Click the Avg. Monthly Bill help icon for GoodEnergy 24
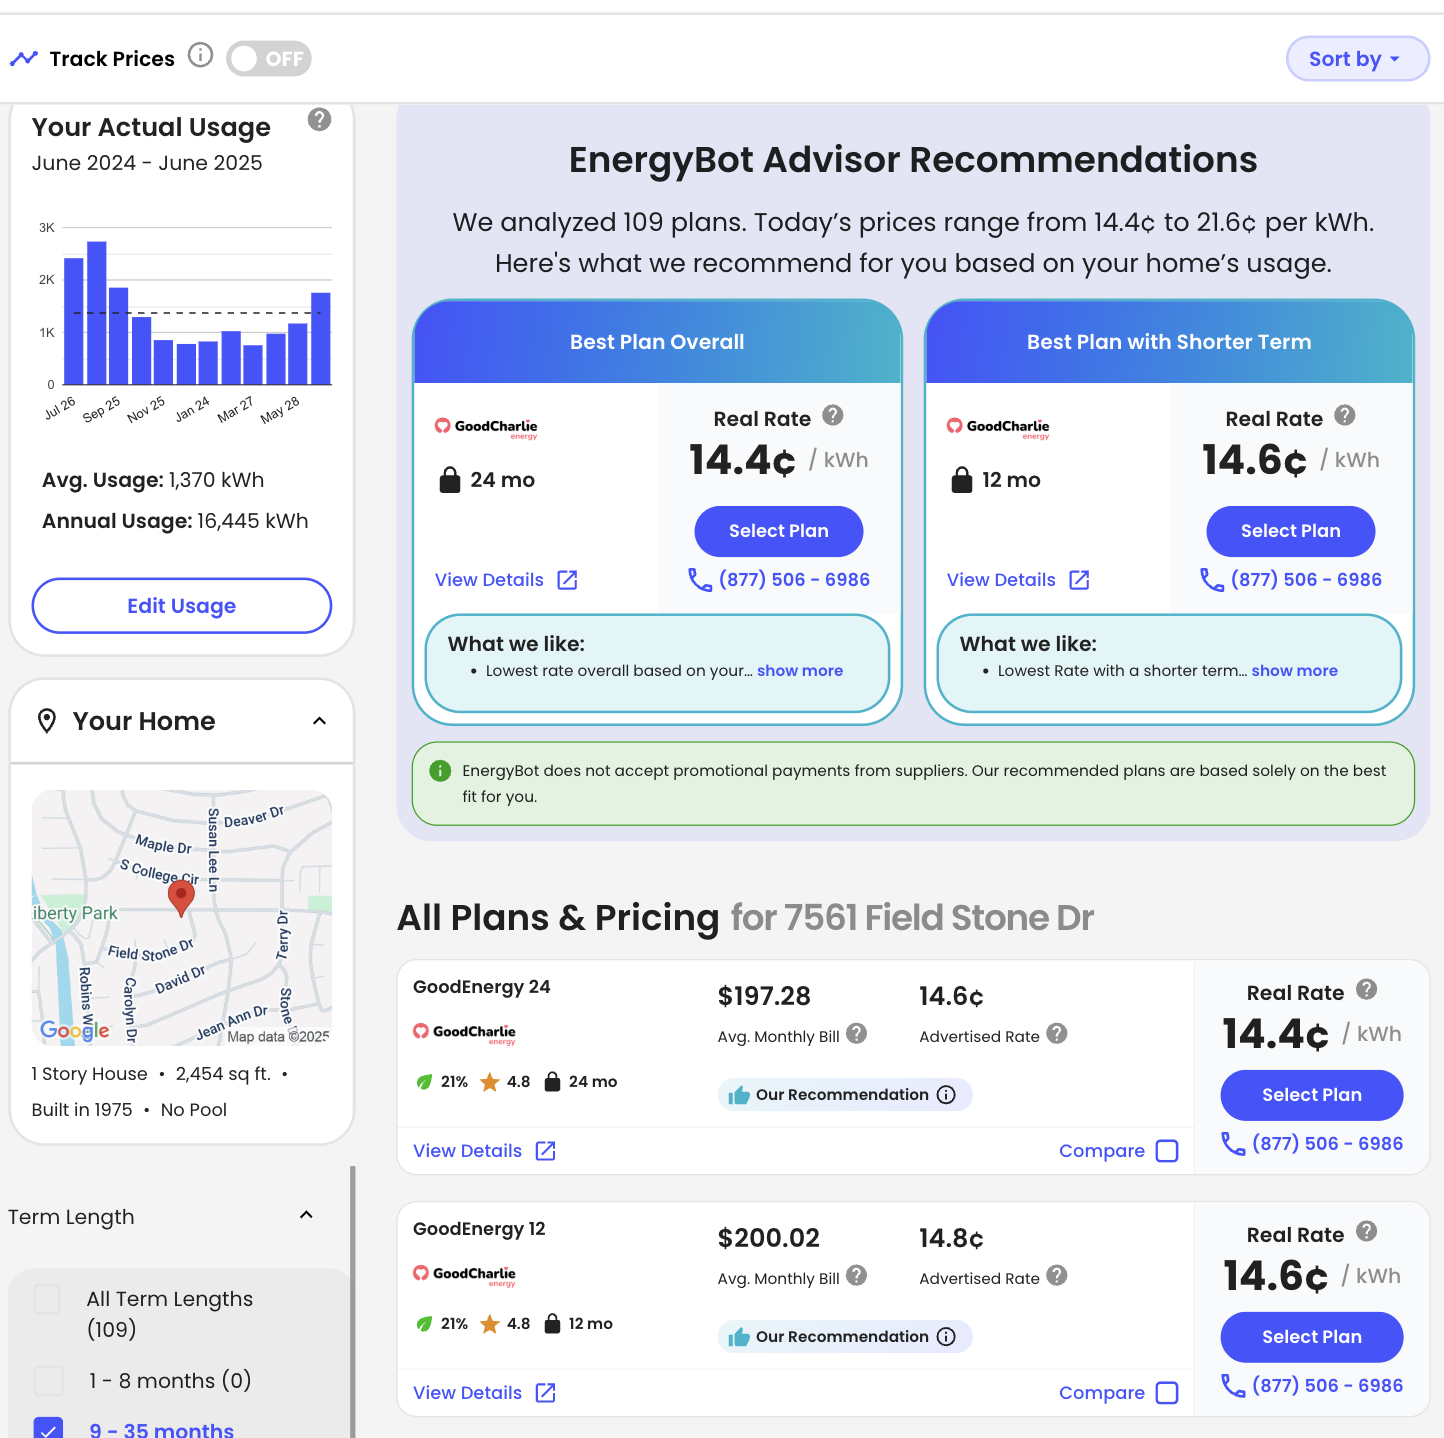 857,1033
